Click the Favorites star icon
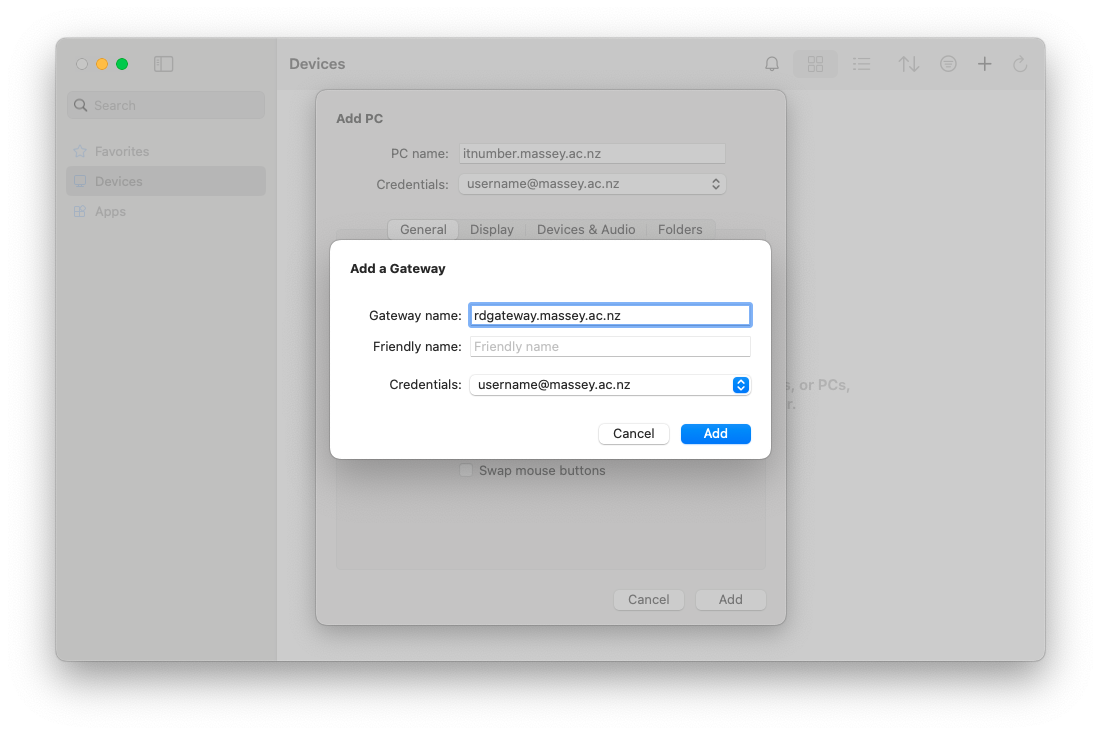This screenshot has width=1101, height=735. (80, 151)
